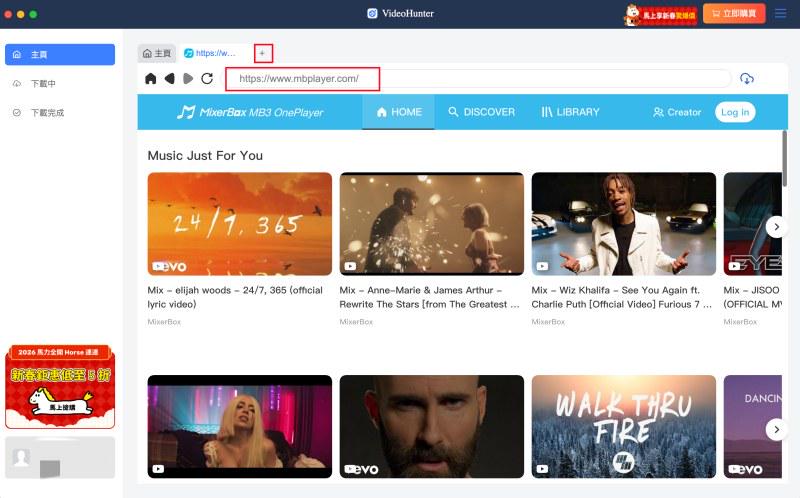Viewport: 800px width, 498px height.
Task: Show next videos in second row carousel
Action: [777, 430]
